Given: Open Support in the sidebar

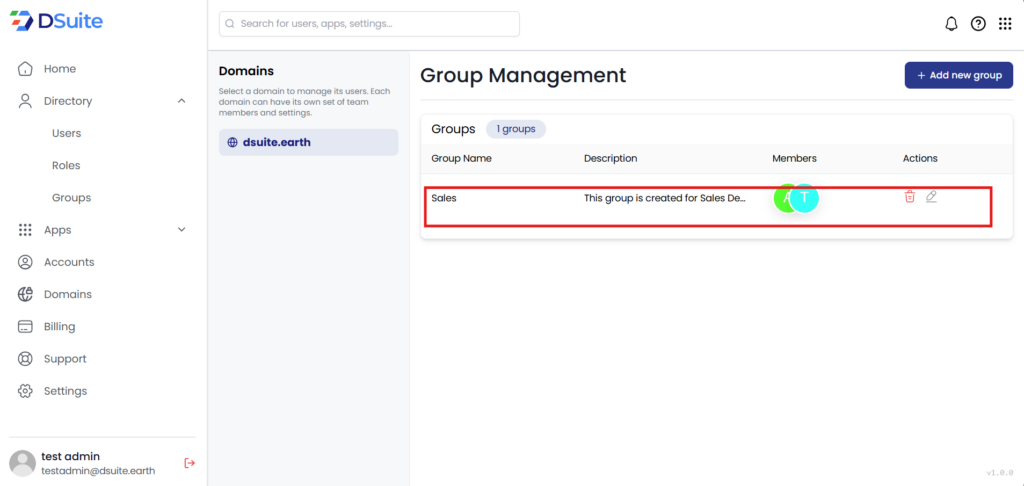Looking at the screenshot, I should [x=65, y=359].
